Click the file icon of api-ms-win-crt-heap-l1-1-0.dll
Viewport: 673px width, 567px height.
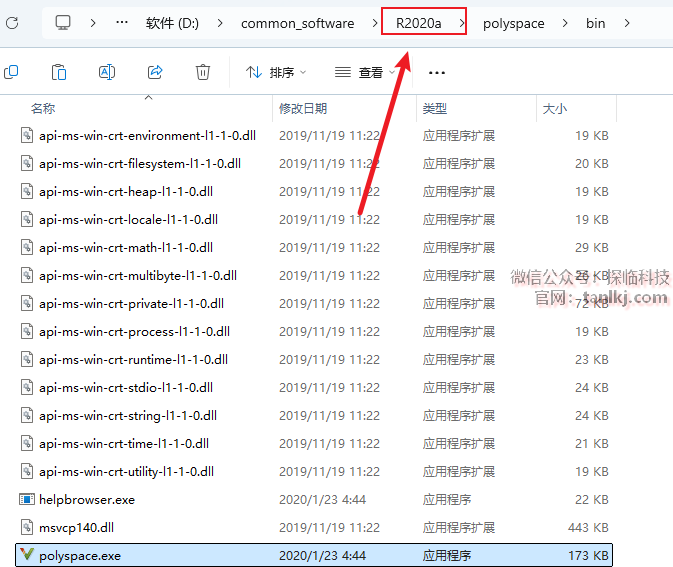(27, 191)
